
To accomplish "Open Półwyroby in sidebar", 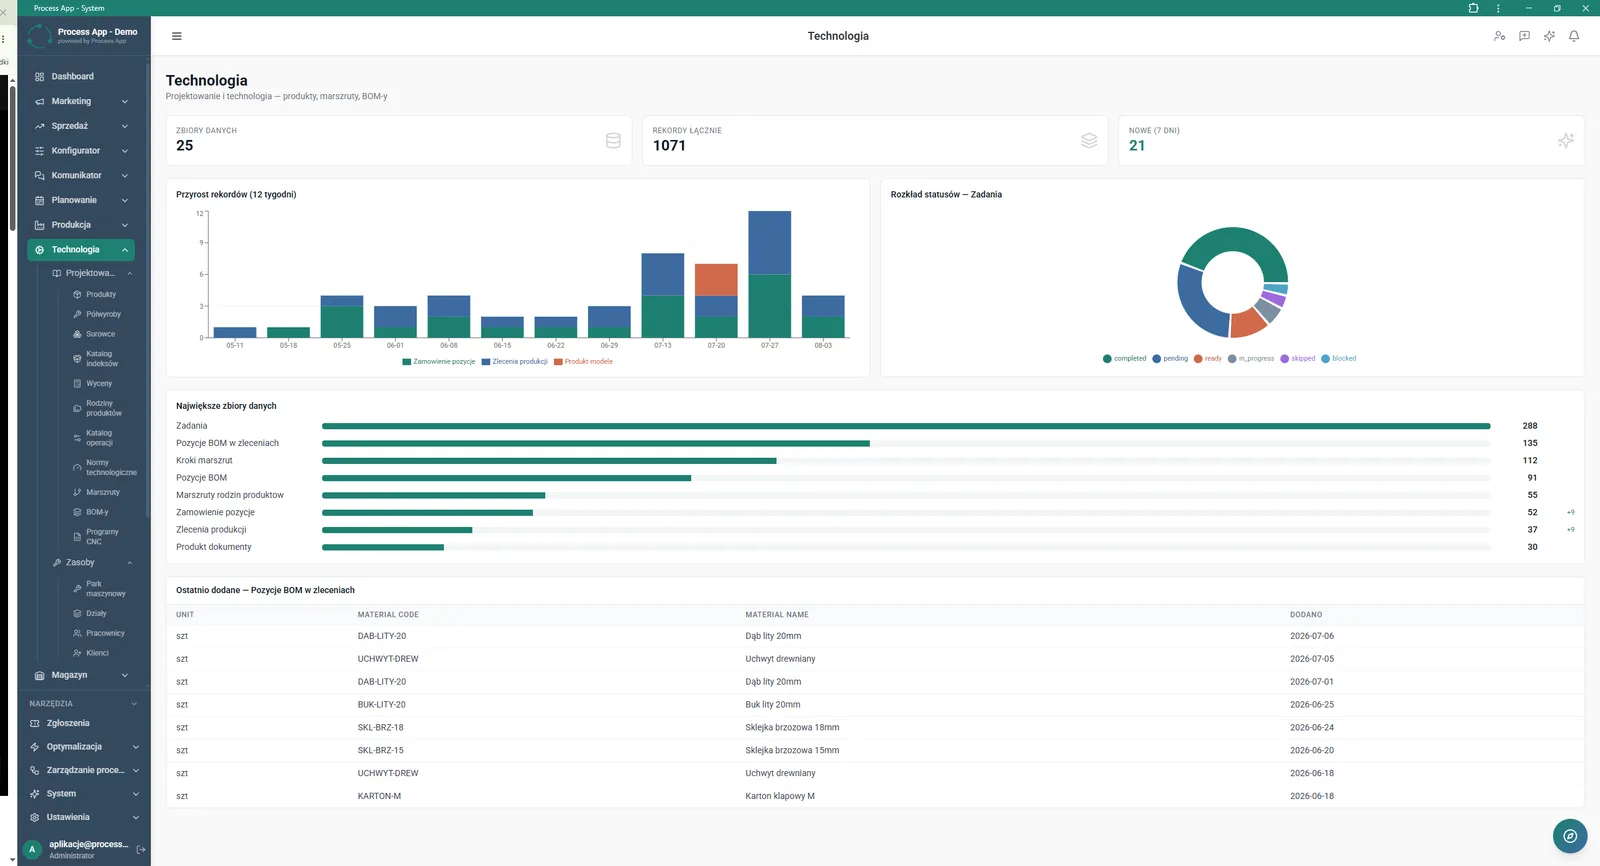I will pos(101,314).
